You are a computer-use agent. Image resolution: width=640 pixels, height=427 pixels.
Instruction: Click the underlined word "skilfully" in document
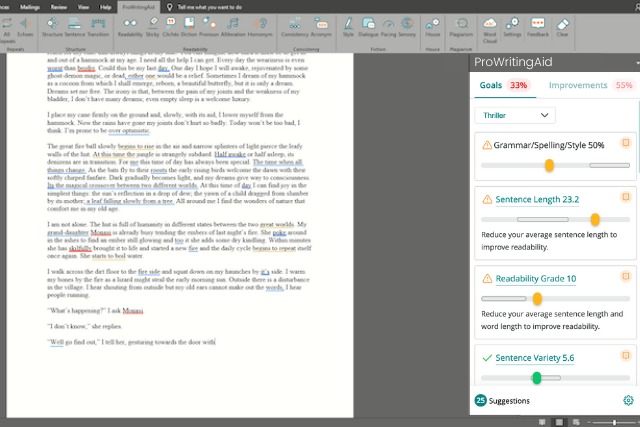click(x=80, y=248)
